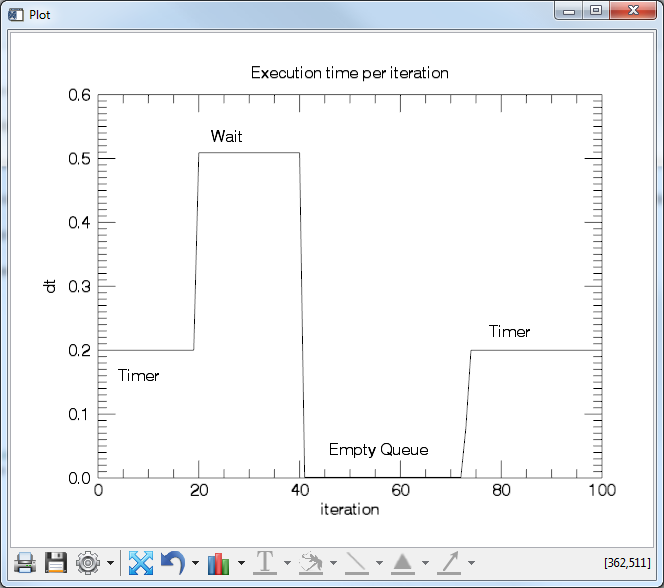
Task: Click the 'Wait' label on the plot
Action: click(226, 136)
